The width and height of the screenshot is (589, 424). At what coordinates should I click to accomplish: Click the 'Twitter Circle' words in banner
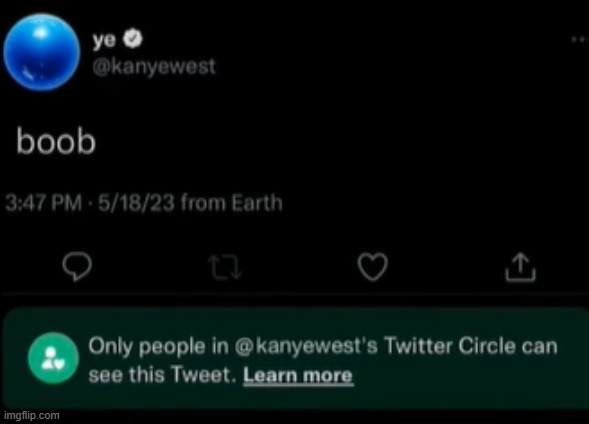(x=450, y=346)
